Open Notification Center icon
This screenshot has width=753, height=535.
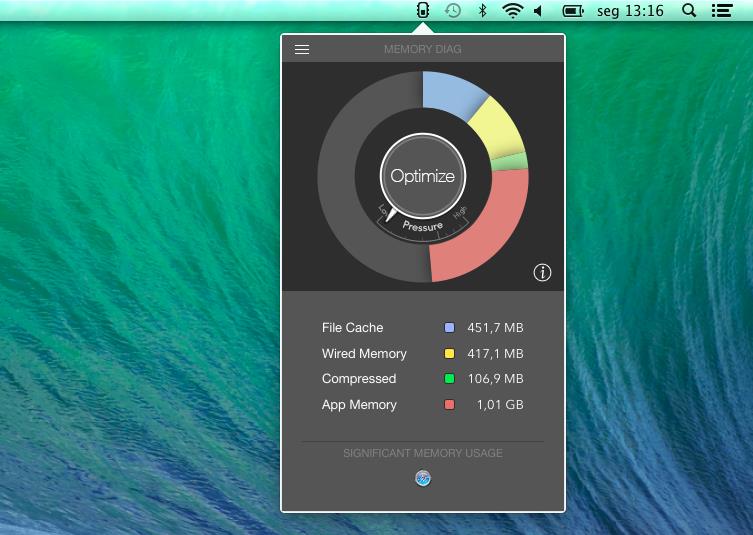(x=721, y=11)
